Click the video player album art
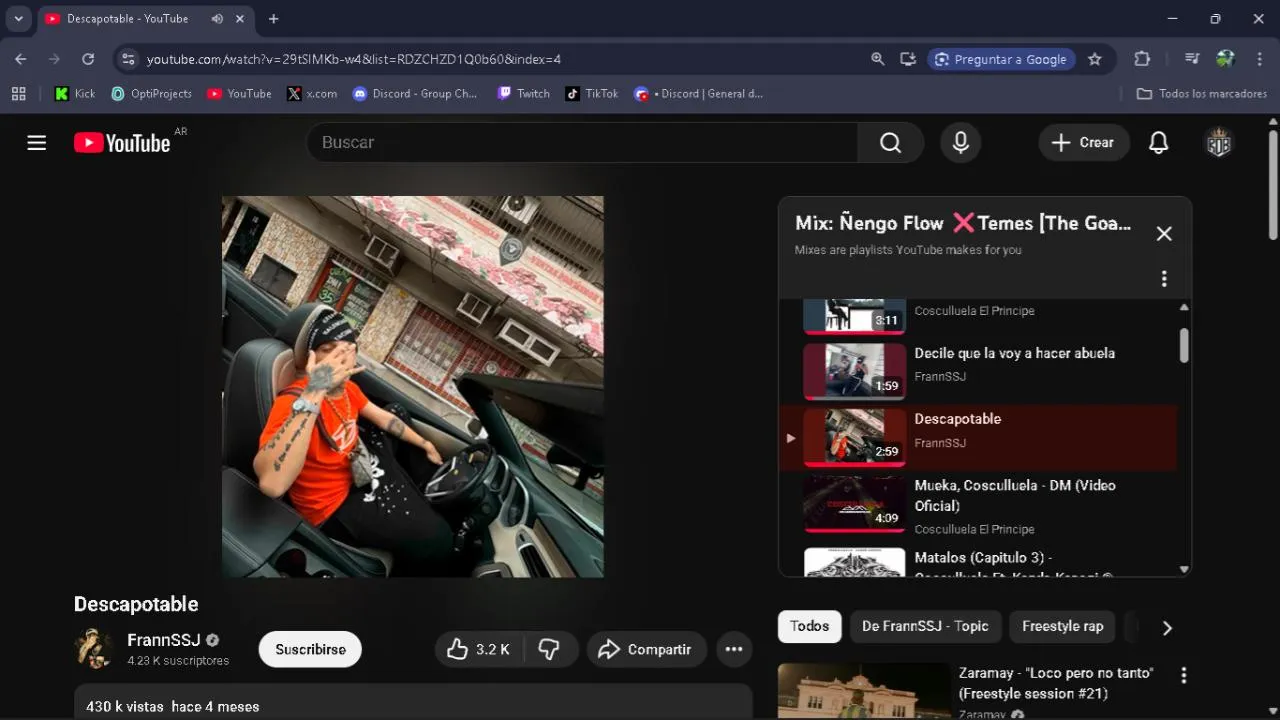 pos(412,386)
